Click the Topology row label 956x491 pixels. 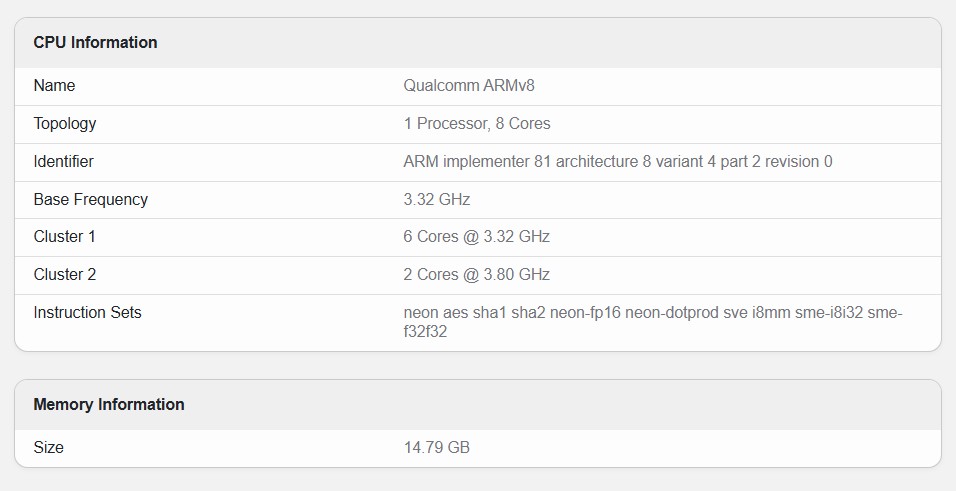coord(65,124)
